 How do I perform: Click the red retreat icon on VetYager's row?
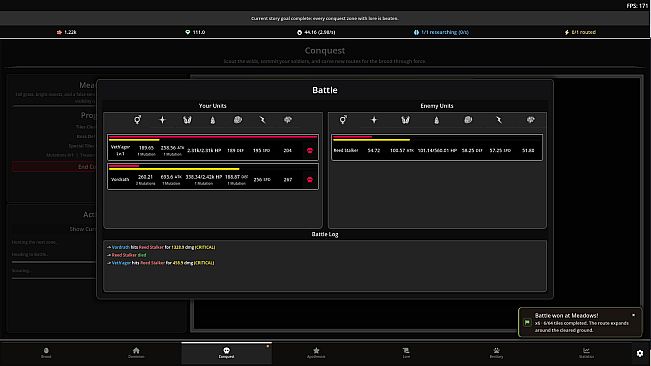(310, 150)
